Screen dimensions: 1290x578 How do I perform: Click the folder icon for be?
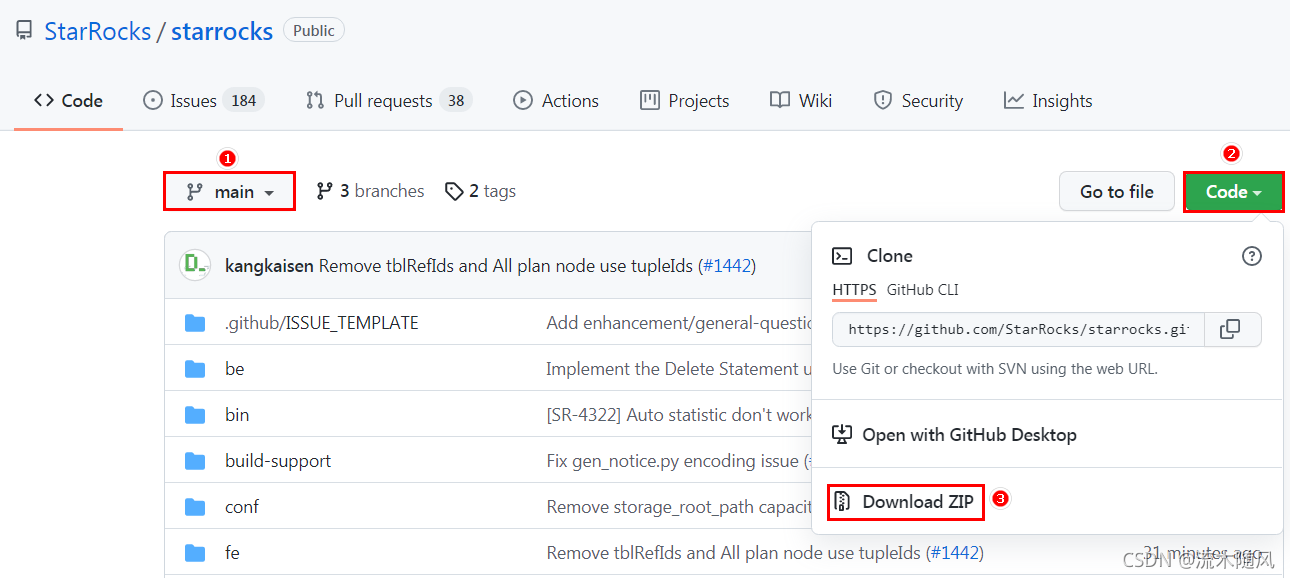coord(195,369)
